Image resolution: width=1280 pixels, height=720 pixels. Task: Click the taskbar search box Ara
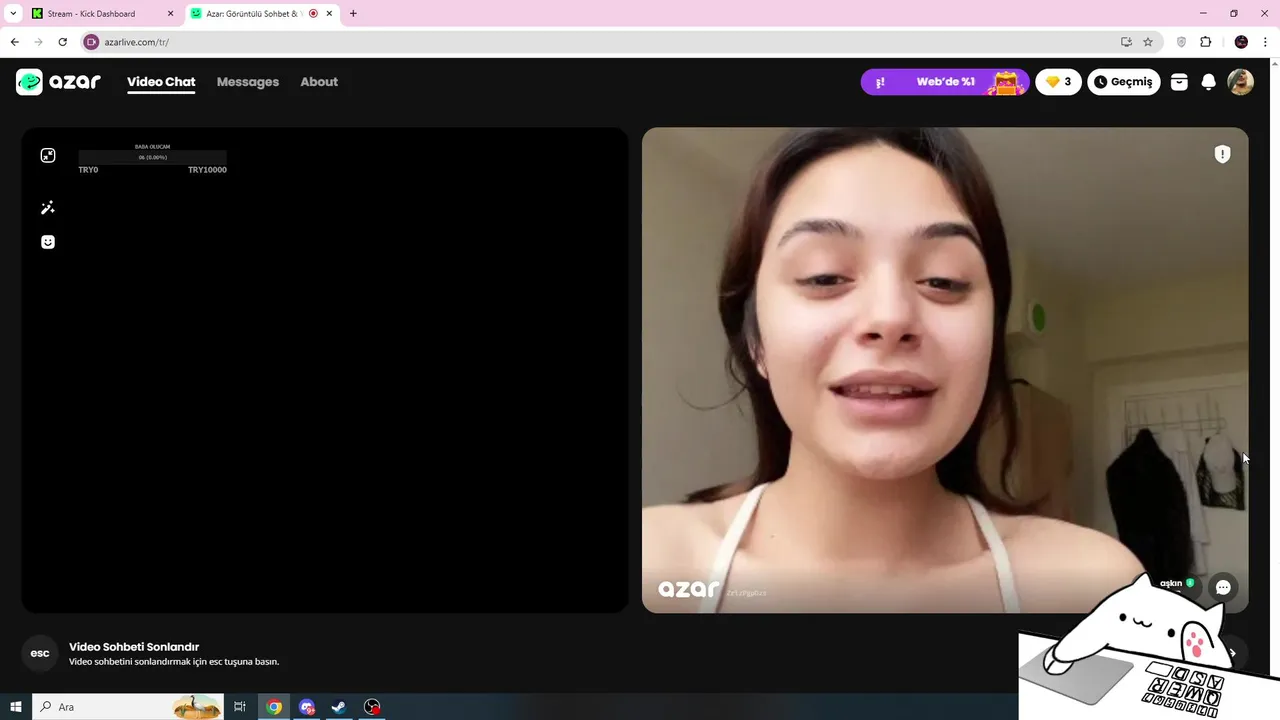[128, 707]
